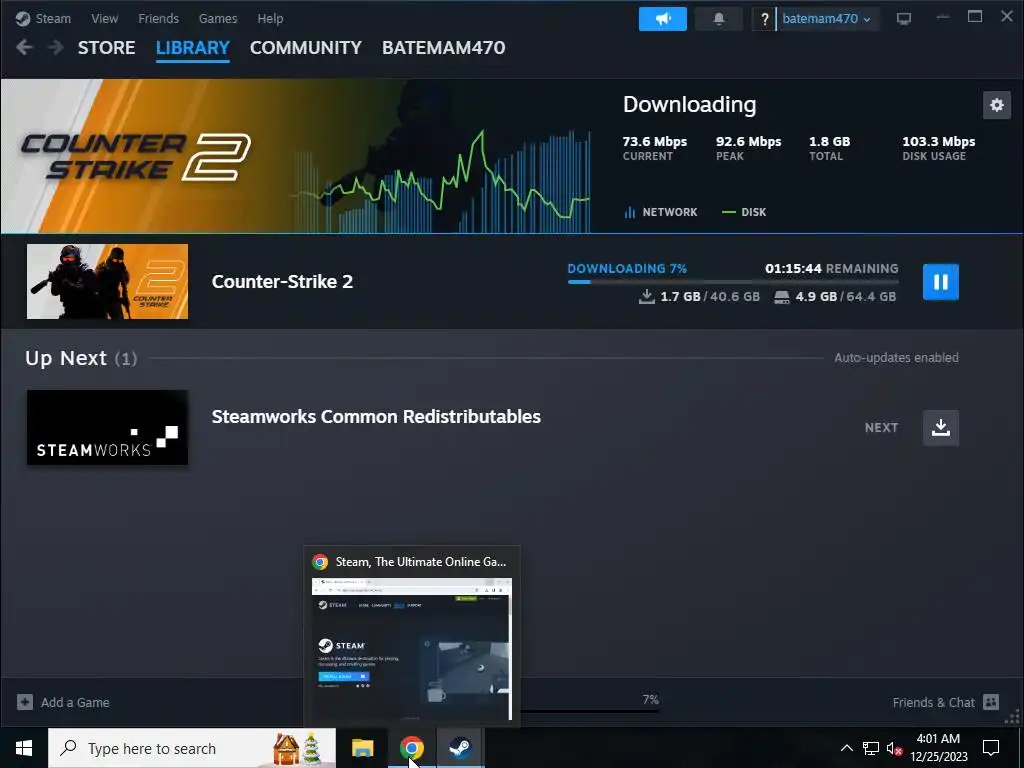Open the Games menu
1024x768 pixels.
[217, 18]
